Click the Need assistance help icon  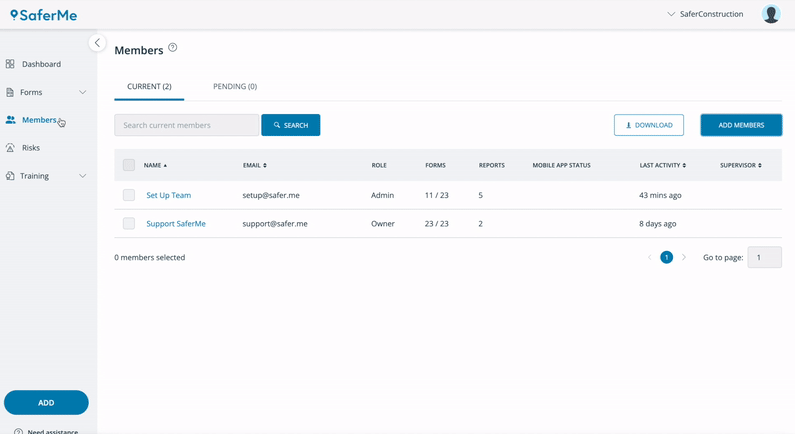[18, 431]
